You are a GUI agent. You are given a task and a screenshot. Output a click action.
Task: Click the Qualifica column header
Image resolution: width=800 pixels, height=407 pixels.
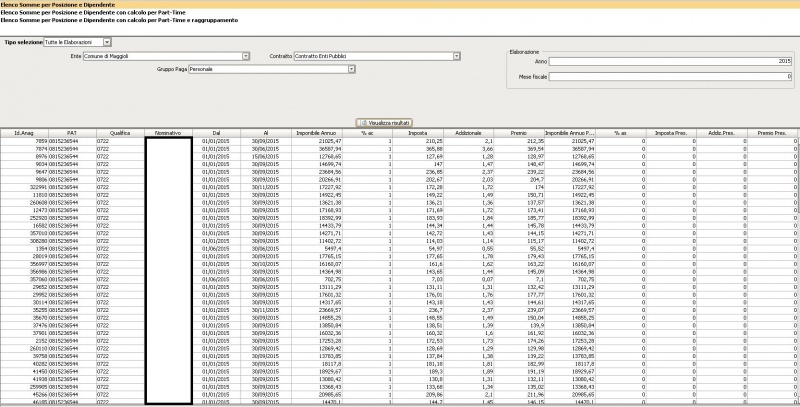coord(120,132)
